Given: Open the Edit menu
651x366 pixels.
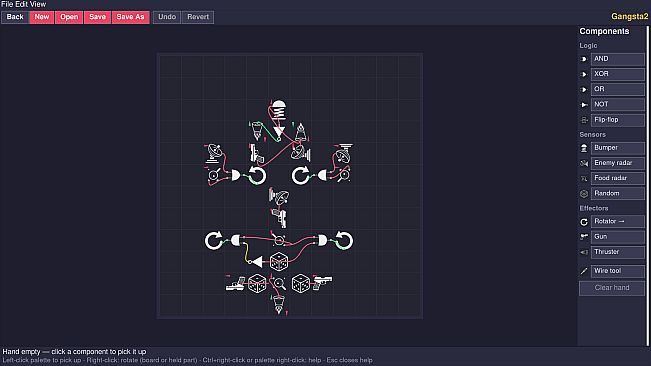Looking at the screenshot, I should [x=21, y=4].
